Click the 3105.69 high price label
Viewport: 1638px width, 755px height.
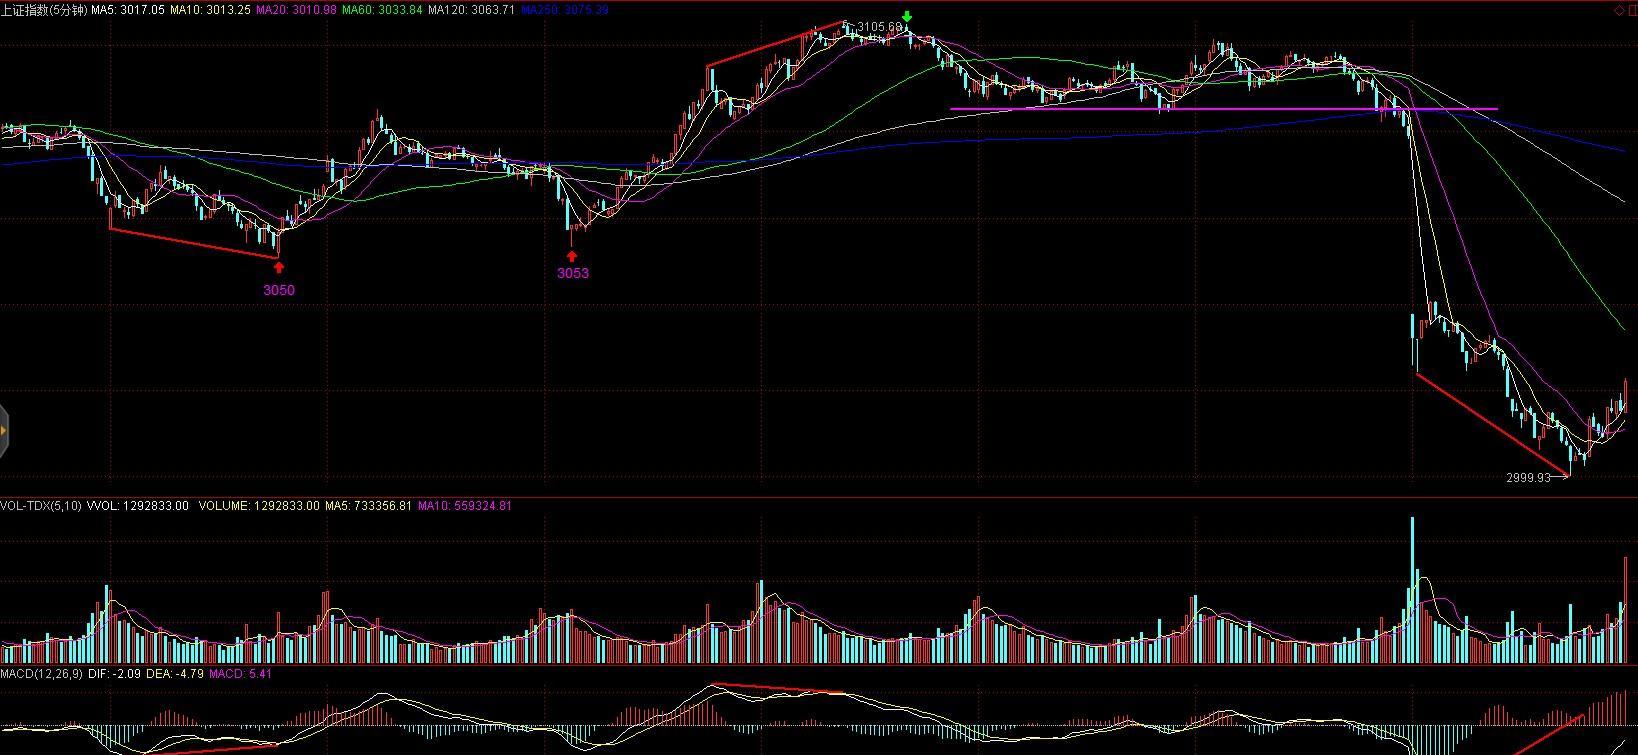coord(880,27)
